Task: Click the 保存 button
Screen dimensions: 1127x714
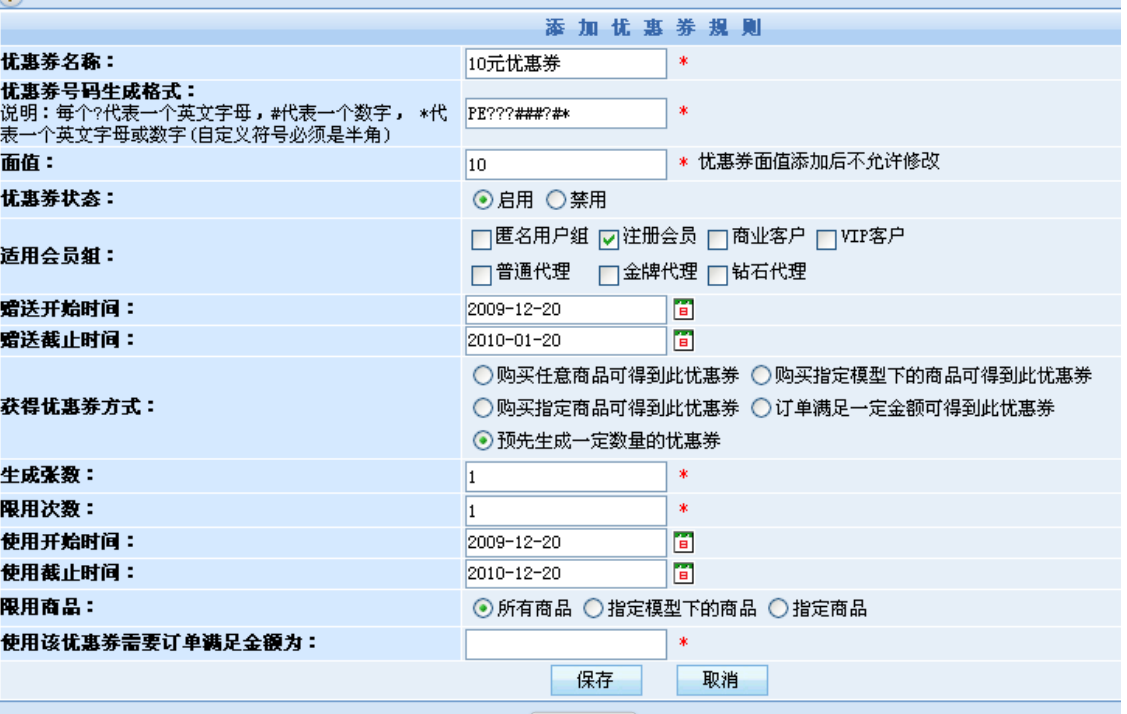Action: point(596,680)
